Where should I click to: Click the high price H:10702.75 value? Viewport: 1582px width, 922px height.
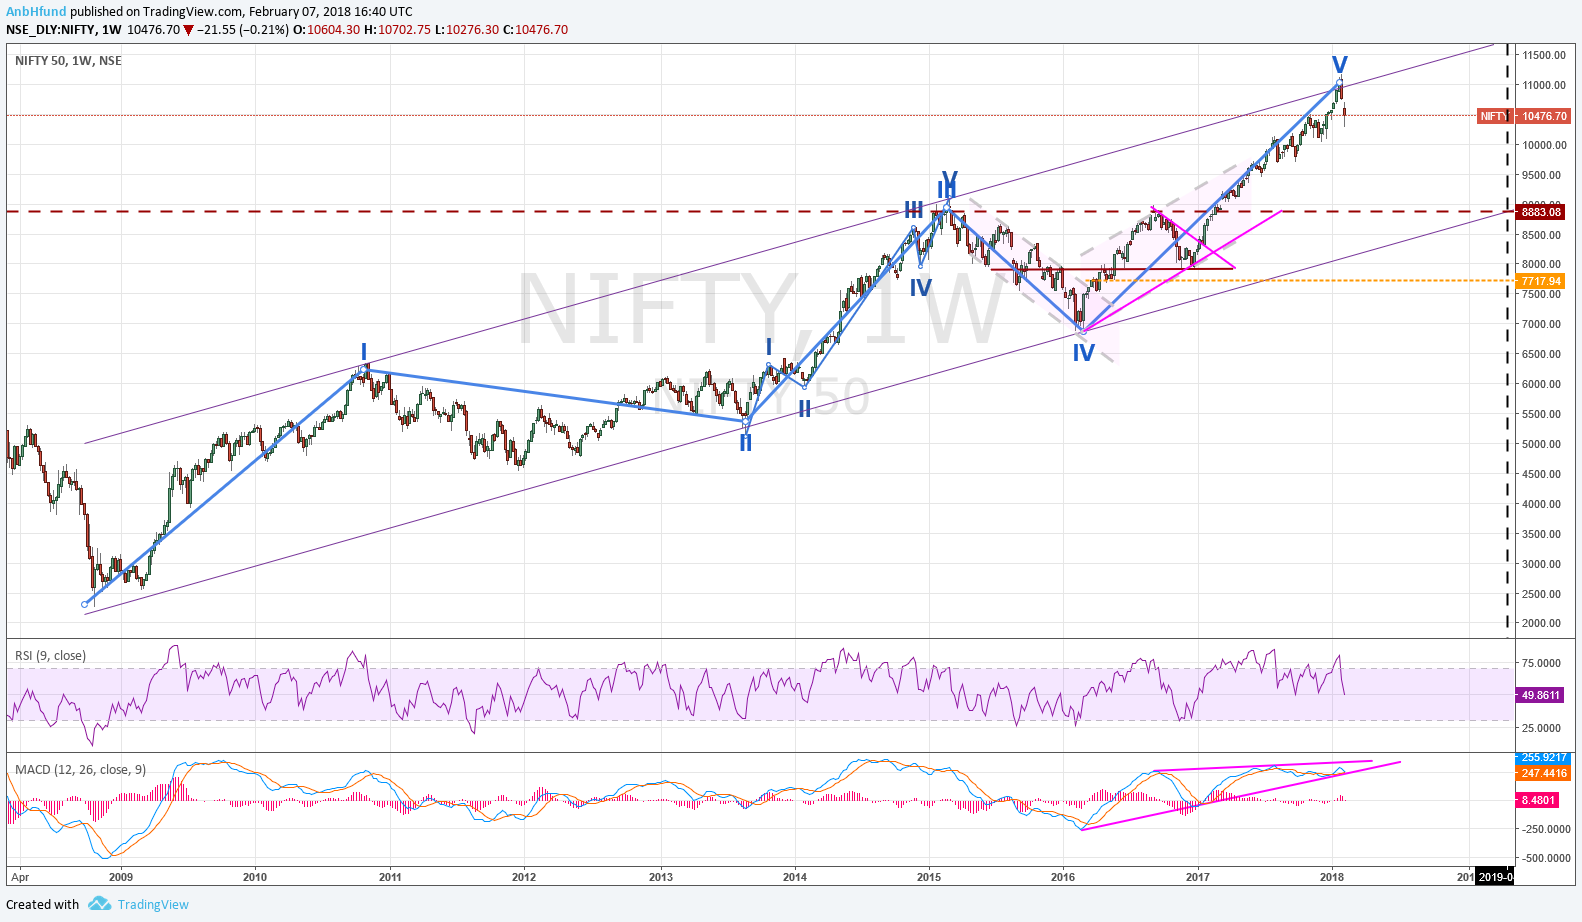click(397, 30)
